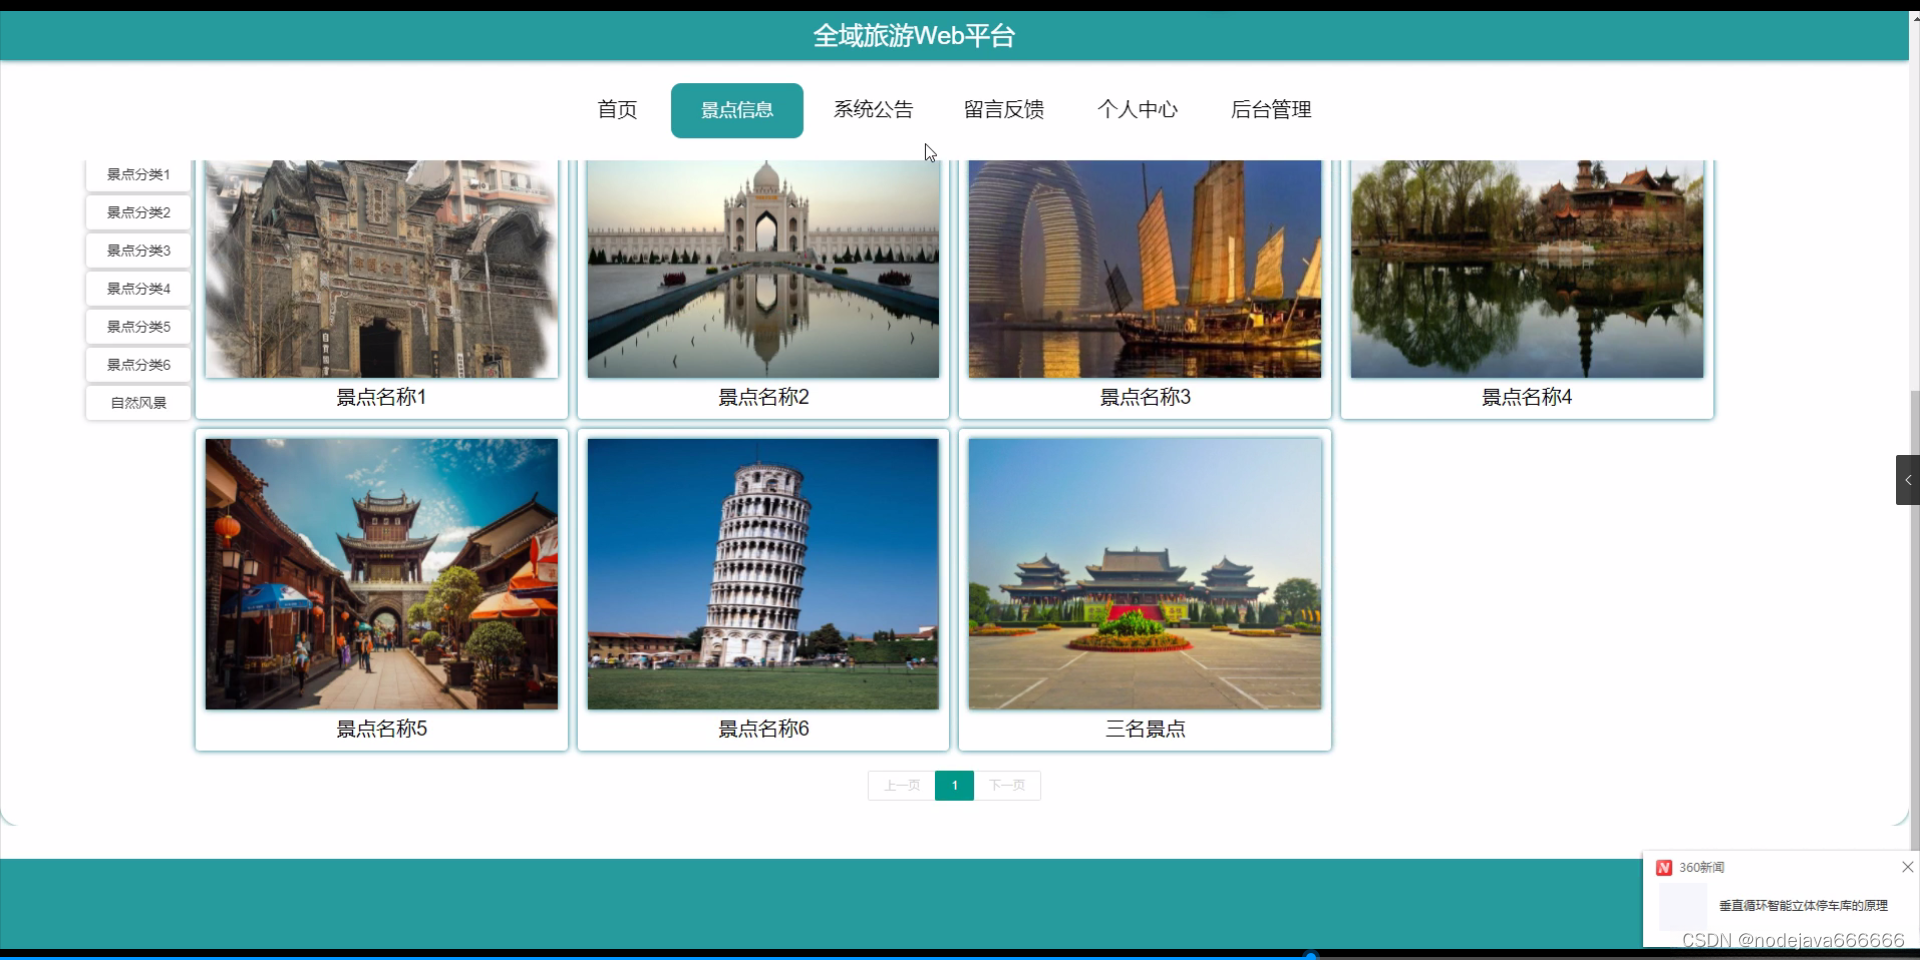Expand the side panel arrow handle
Image resolution: width=1920 pixels, height=960 pixels.
(x=1907, y=480)
